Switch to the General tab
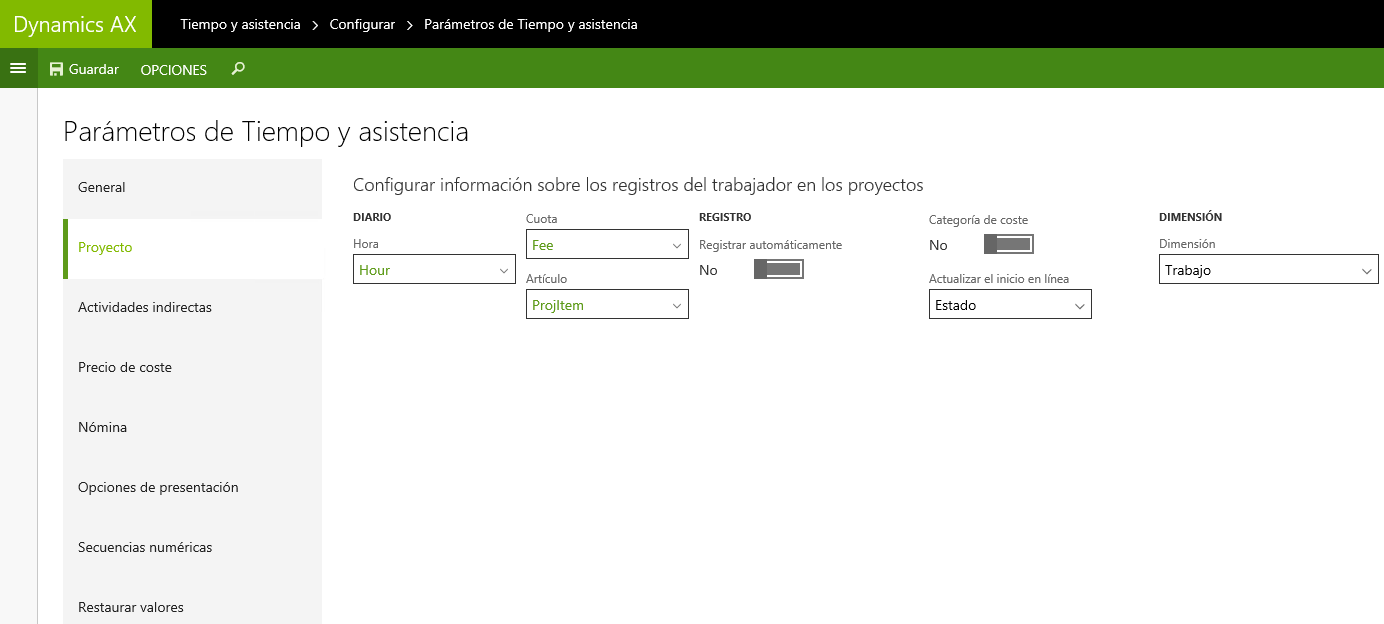 (192, 187)
